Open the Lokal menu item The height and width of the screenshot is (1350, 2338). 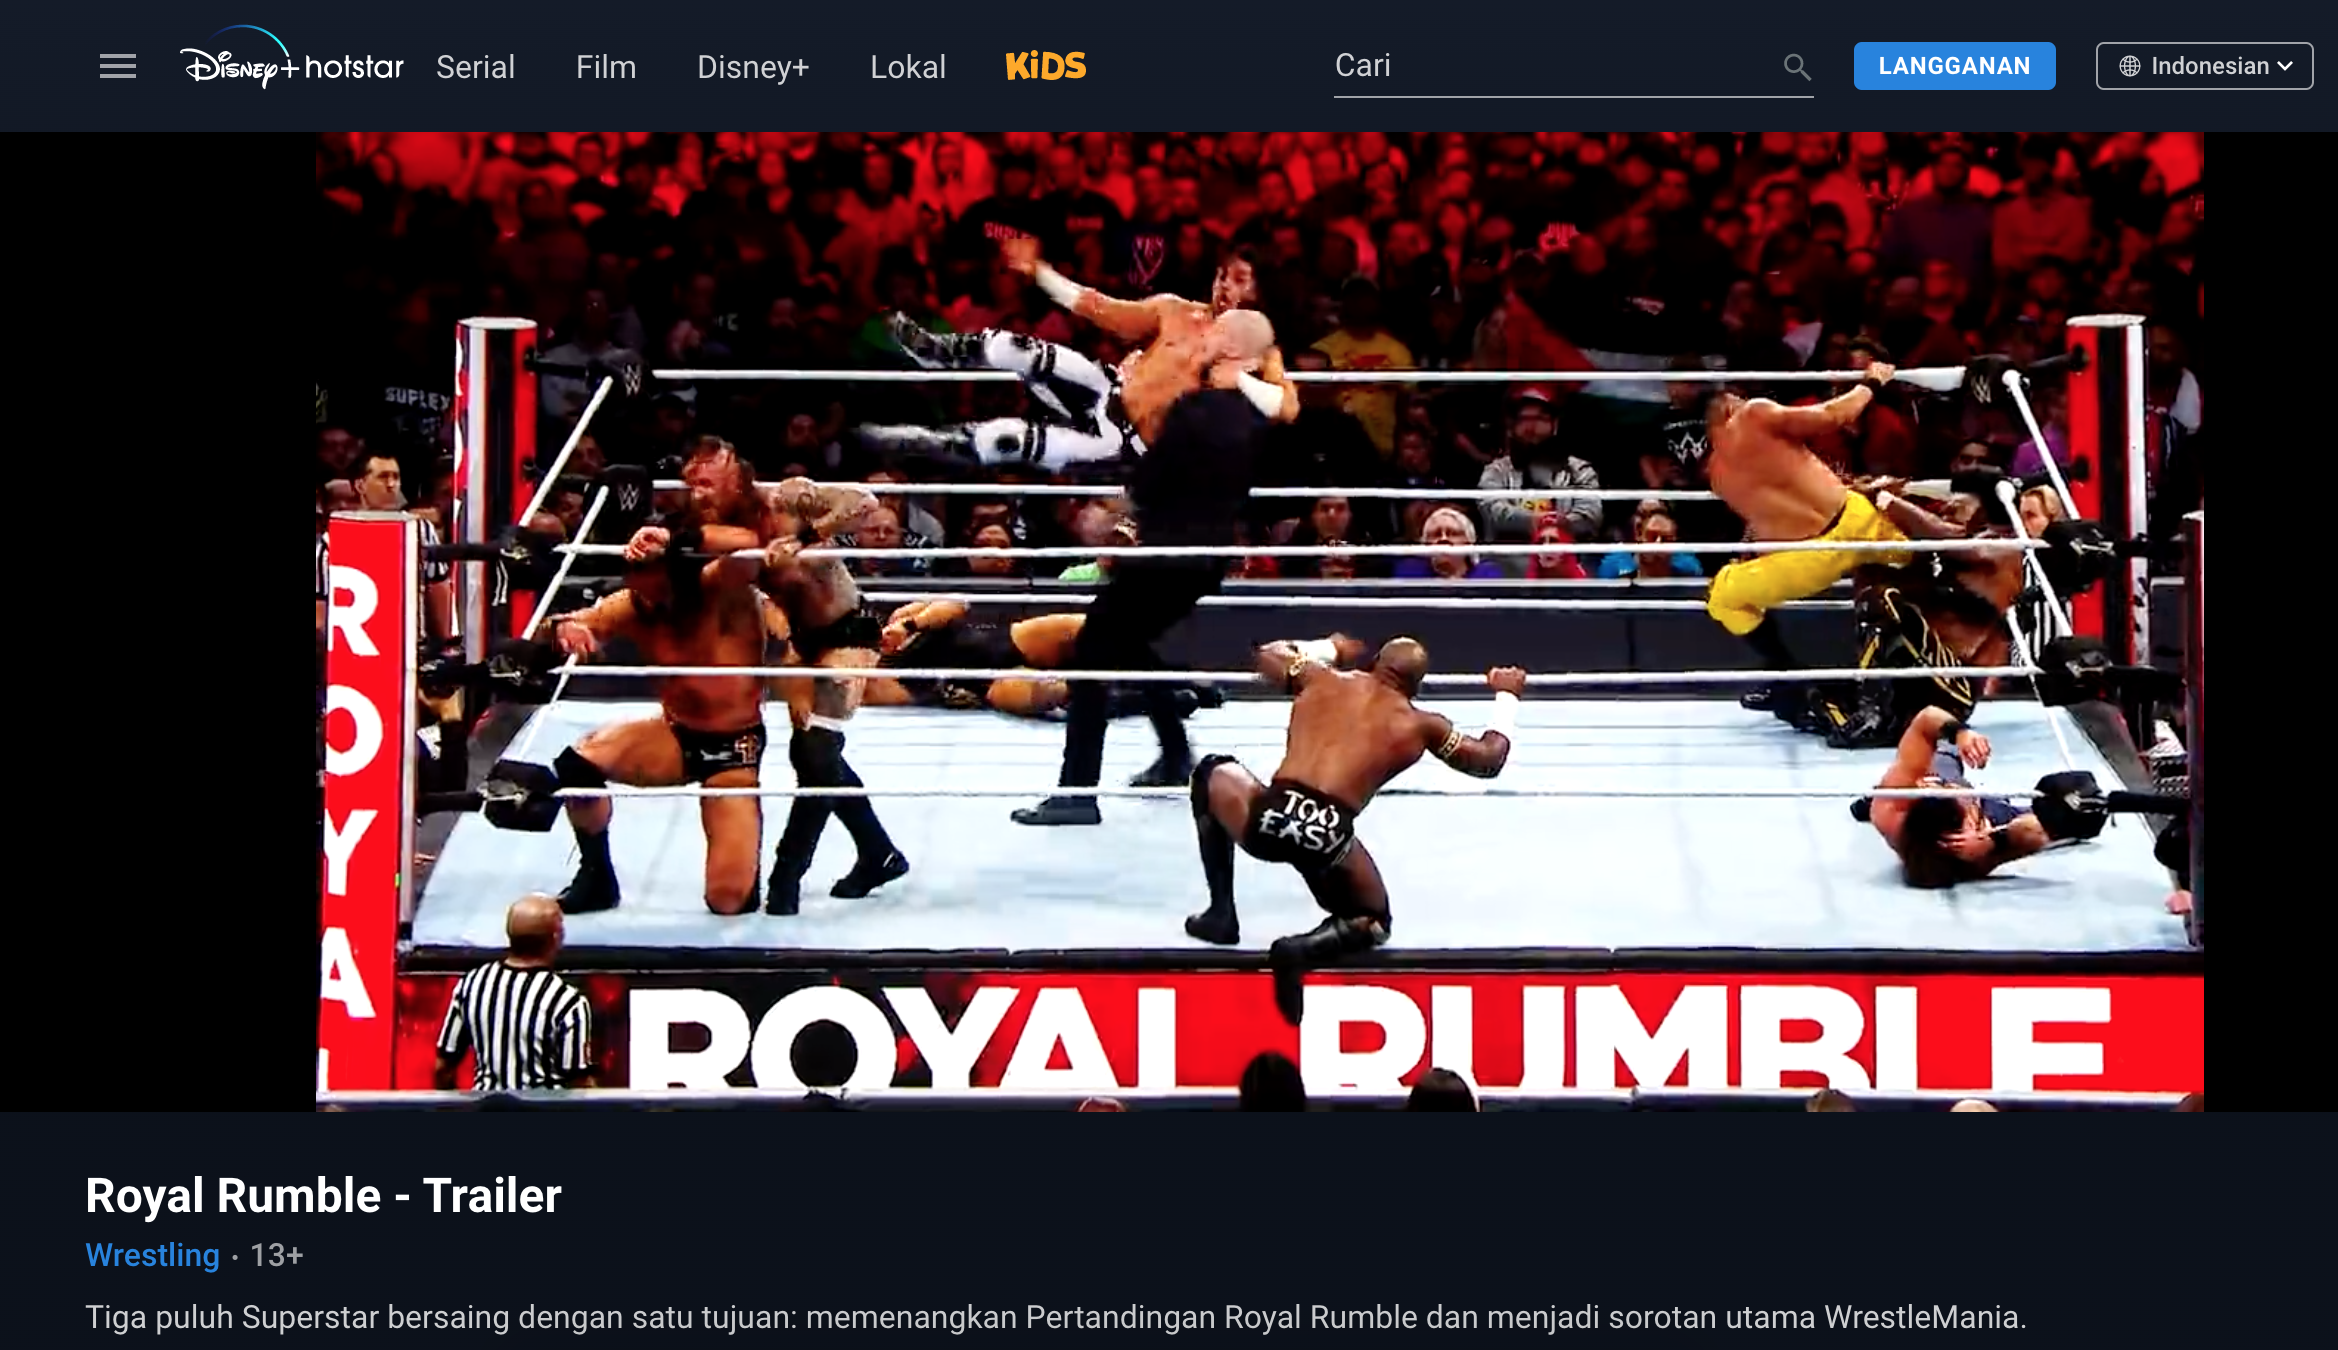coord(907,67)
